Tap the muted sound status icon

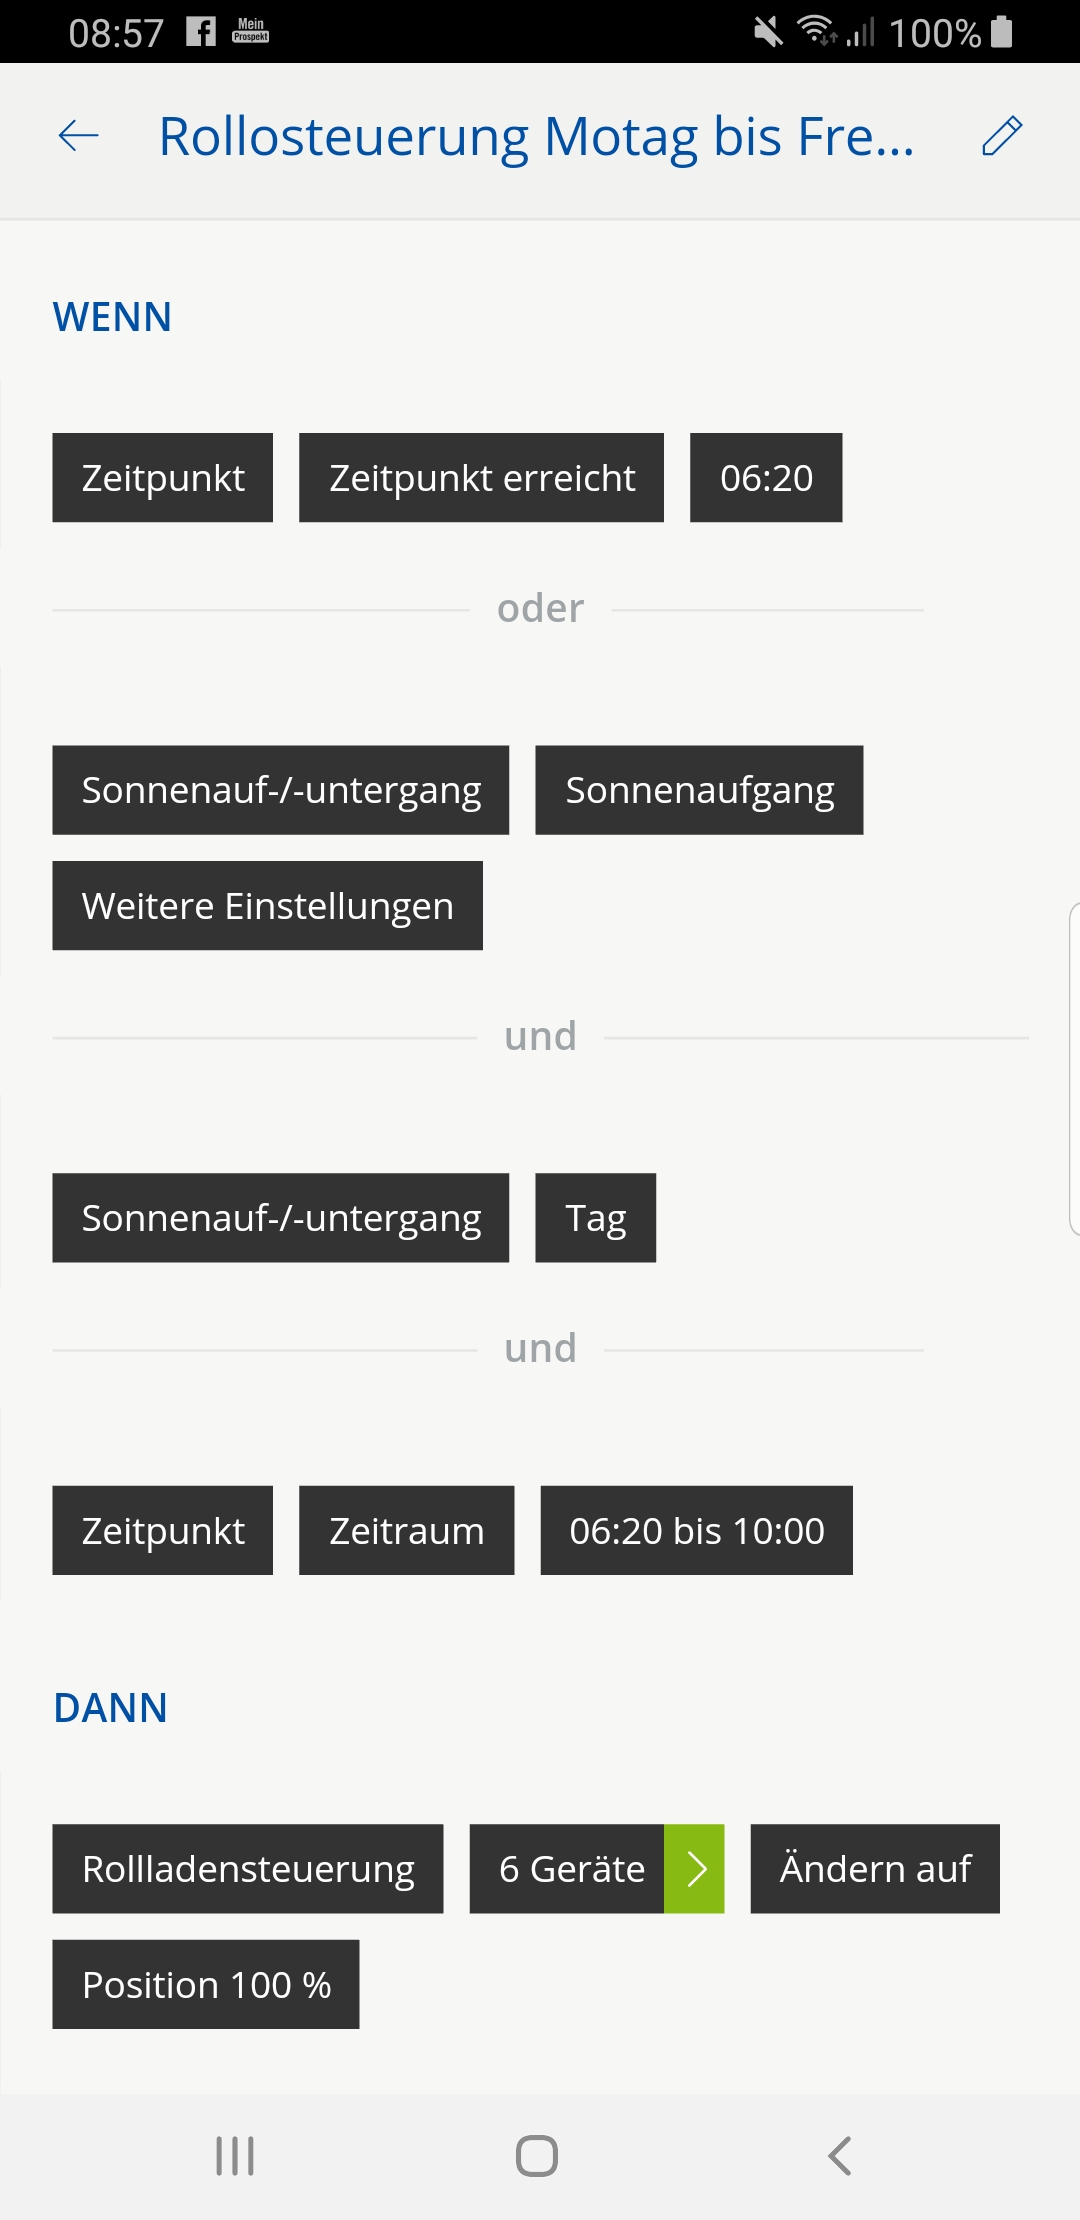pyautogui.click(x=768, y=32)
